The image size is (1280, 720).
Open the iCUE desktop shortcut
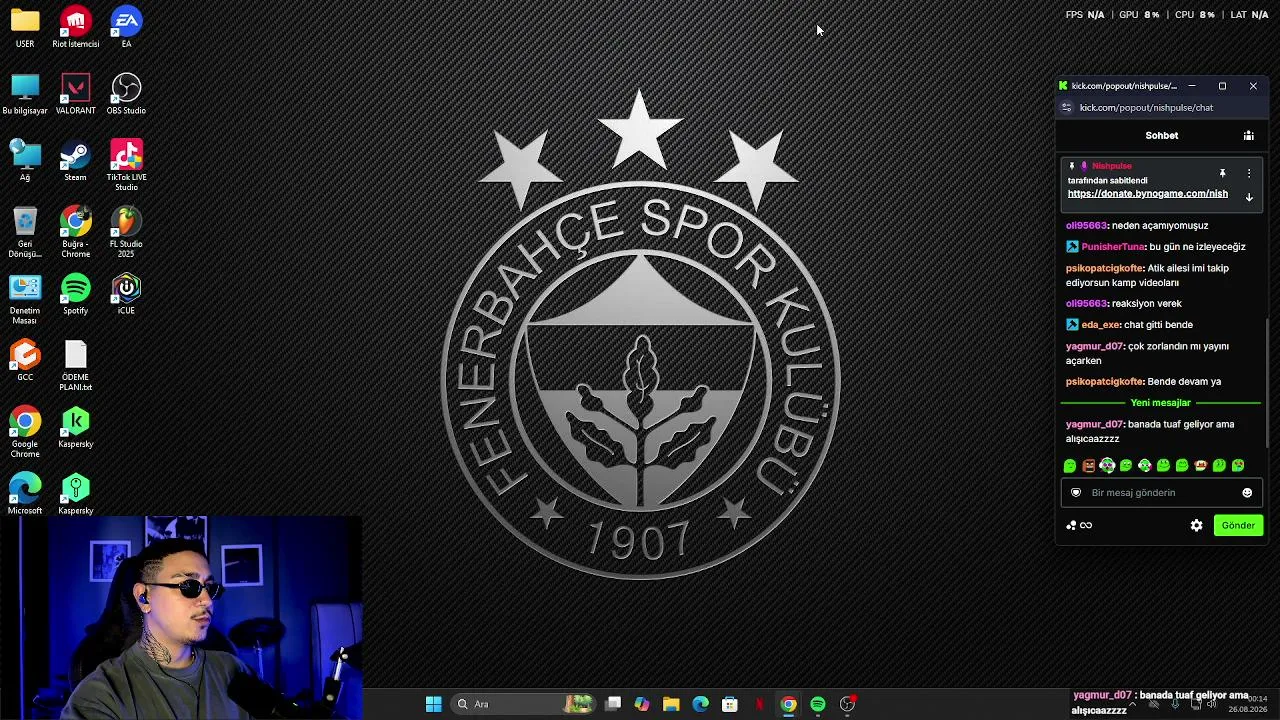(x=126, y=294)
